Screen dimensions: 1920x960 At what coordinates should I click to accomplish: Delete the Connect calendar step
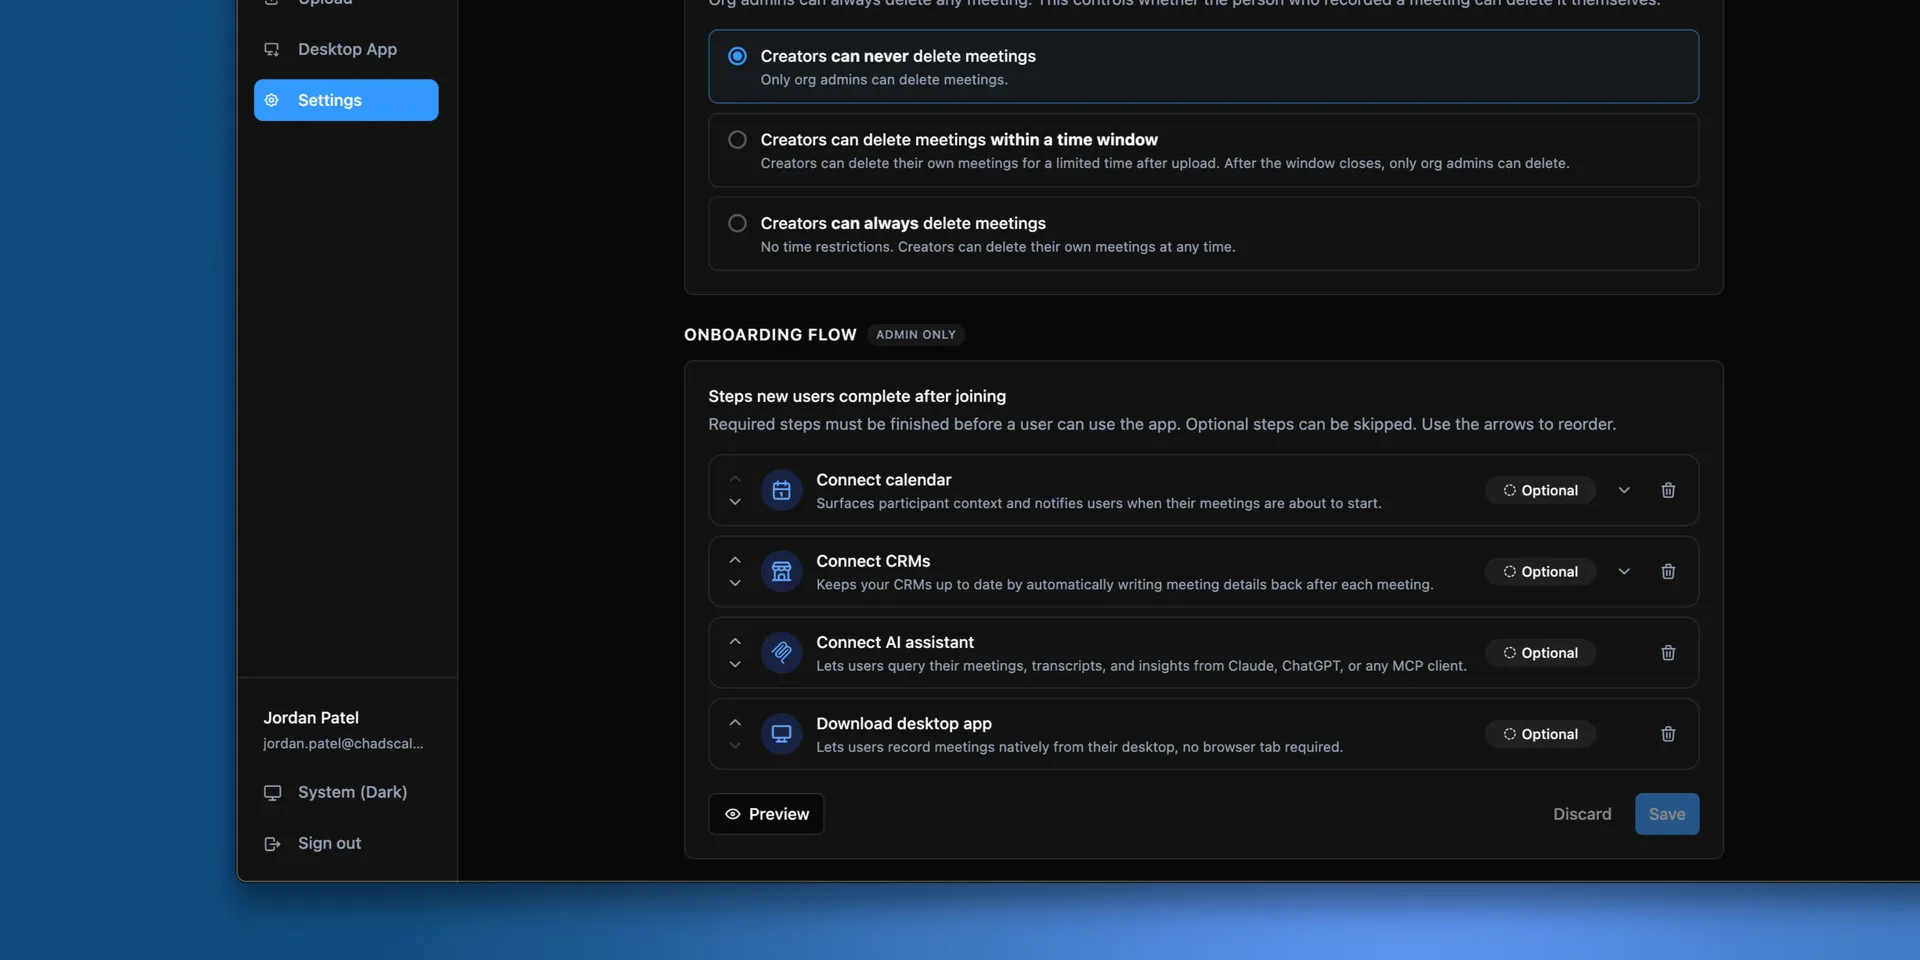[x=1668, y=490]
